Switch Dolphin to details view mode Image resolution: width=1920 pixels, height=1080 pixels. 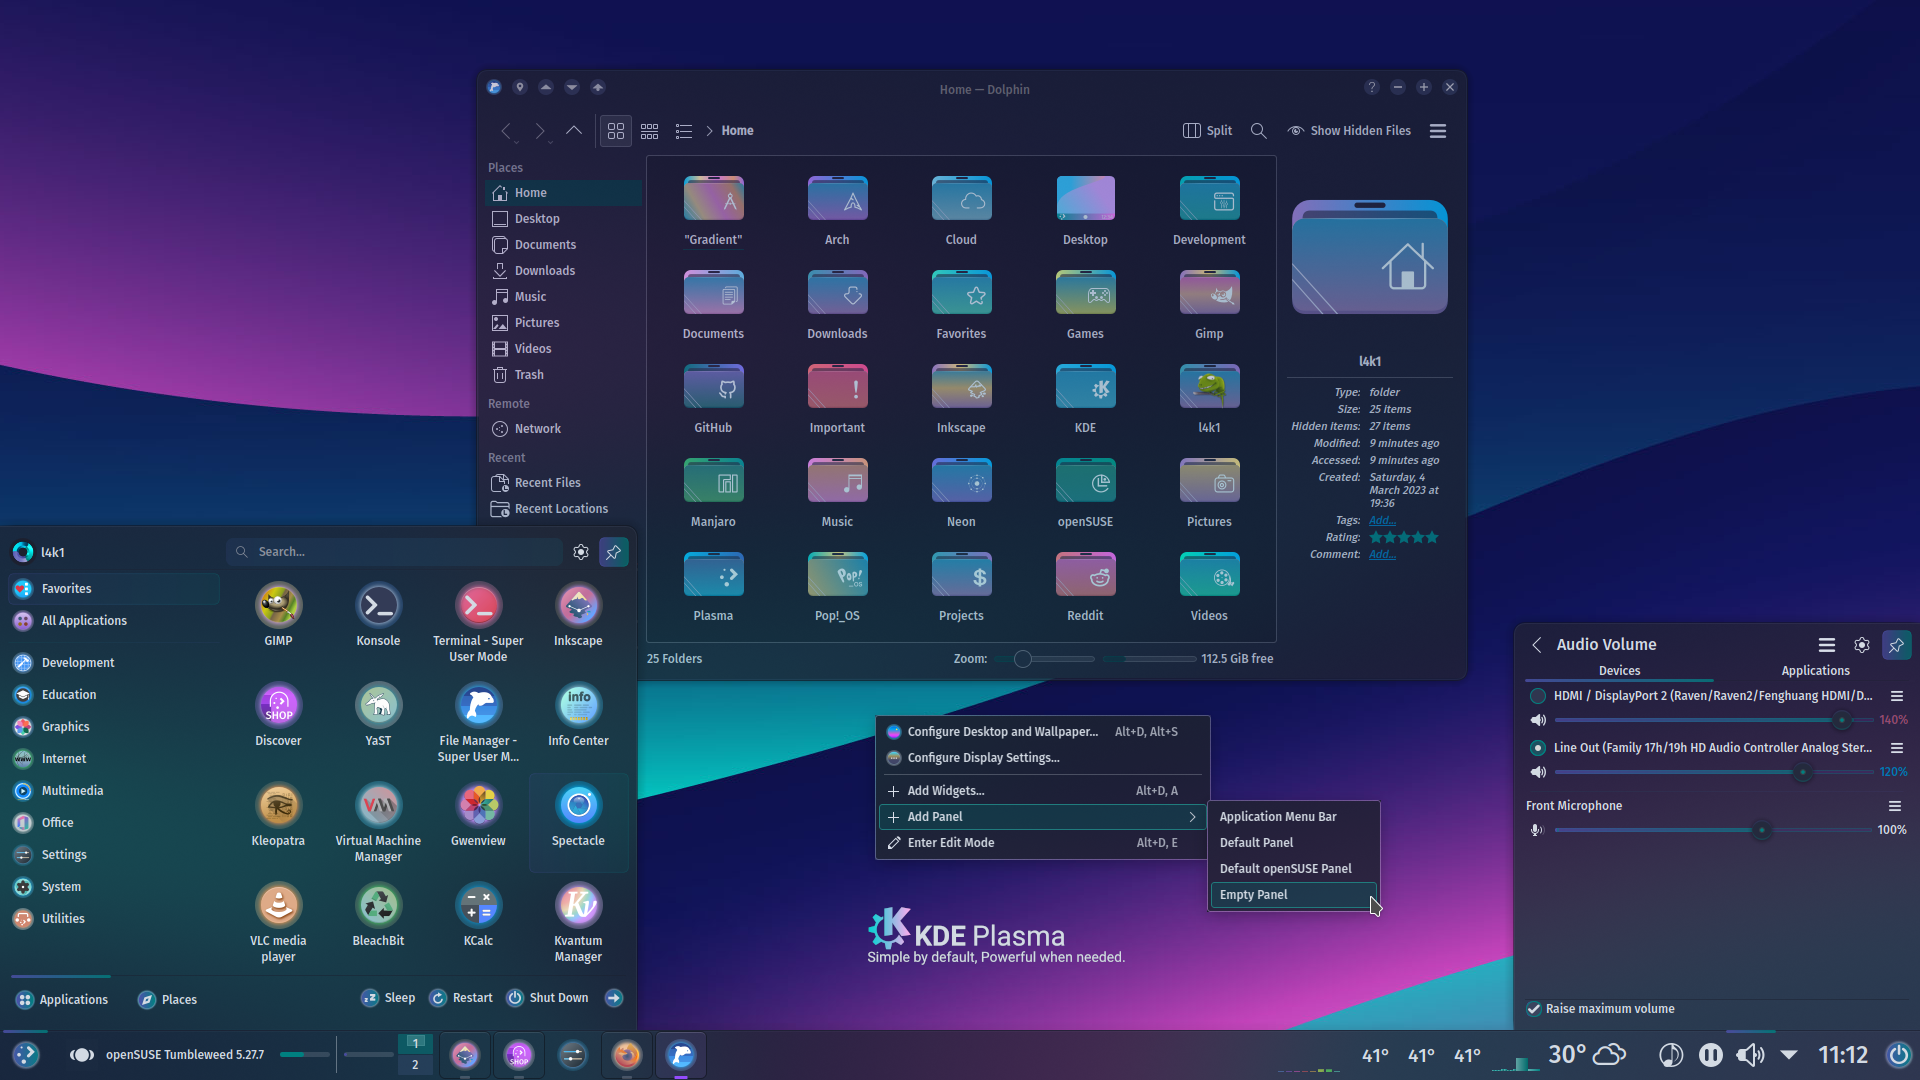tap(684, 131)
